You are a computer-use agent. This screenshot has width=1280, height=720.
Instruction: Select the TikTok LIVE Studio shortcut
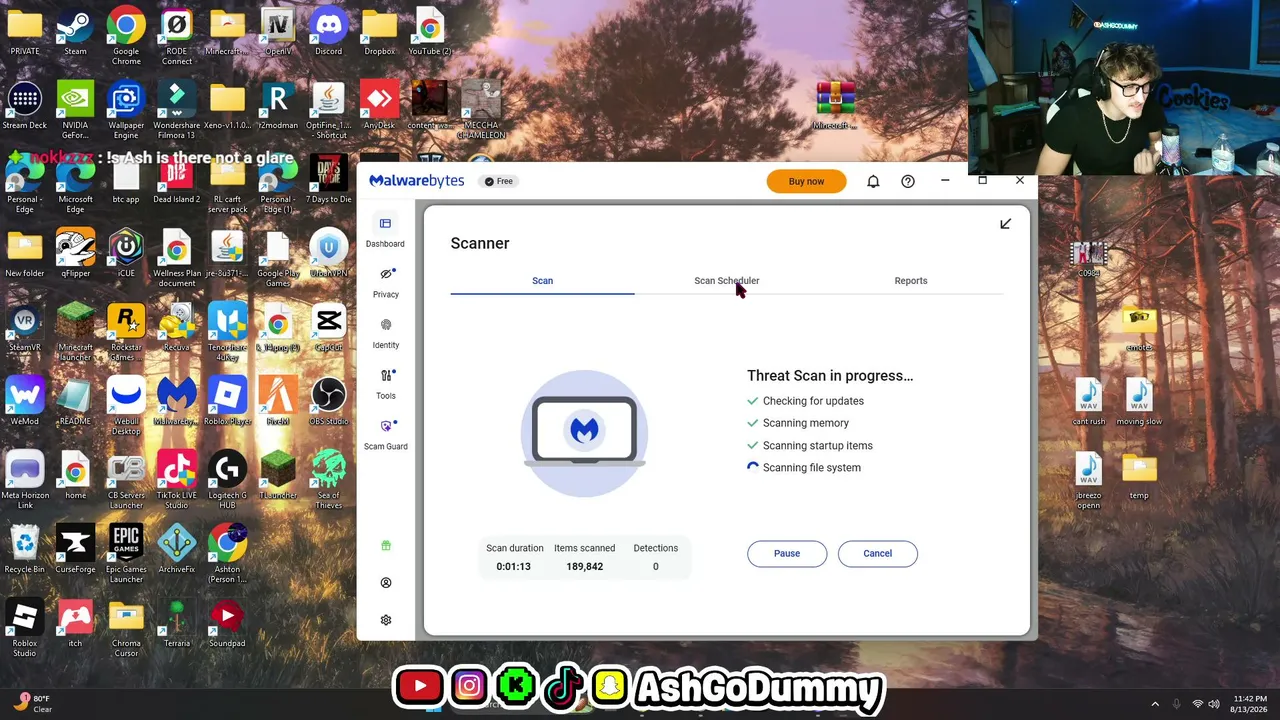177,481
